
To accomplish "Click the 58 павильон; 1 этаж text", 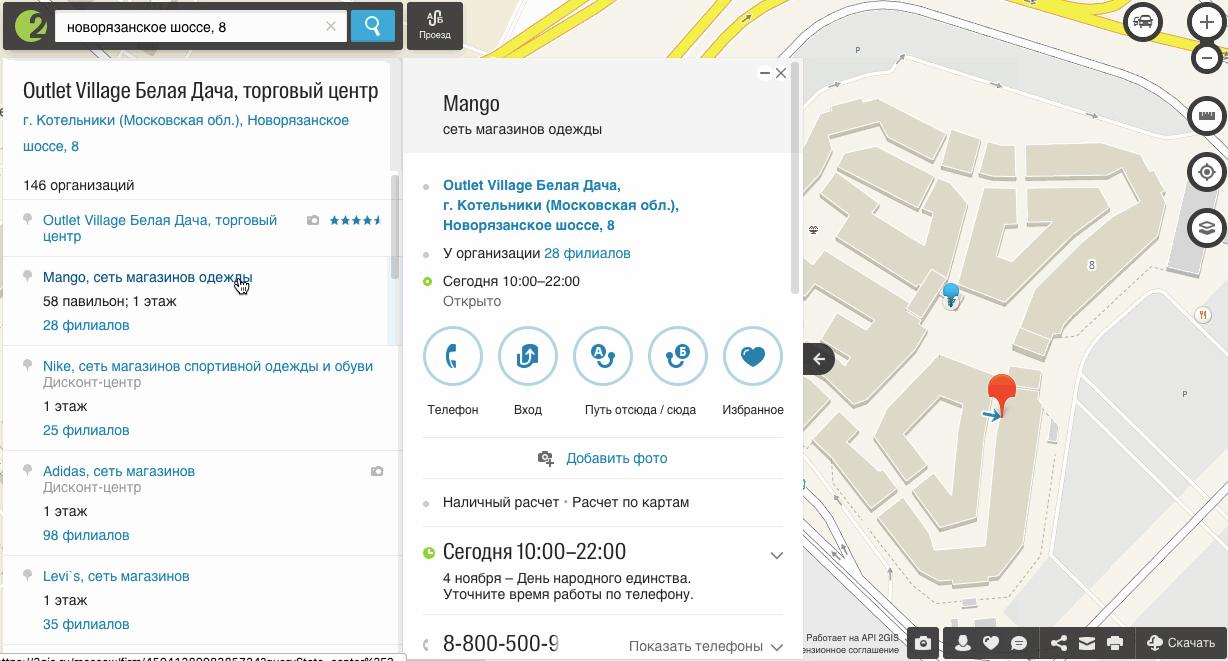I will [x=110, y=301].
